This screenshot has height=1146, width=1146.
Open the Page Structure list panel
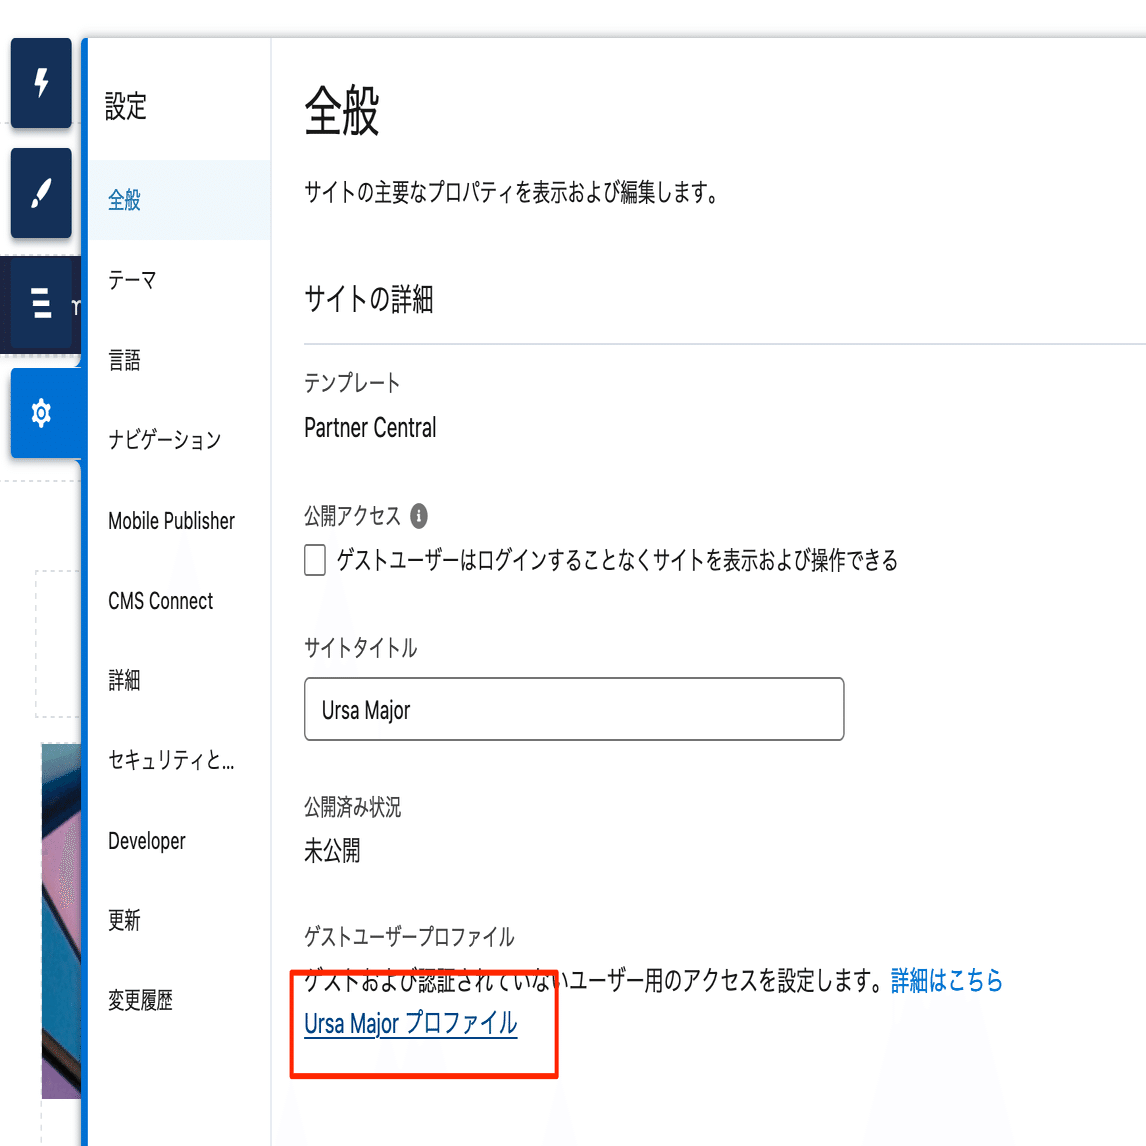(41, 303)
